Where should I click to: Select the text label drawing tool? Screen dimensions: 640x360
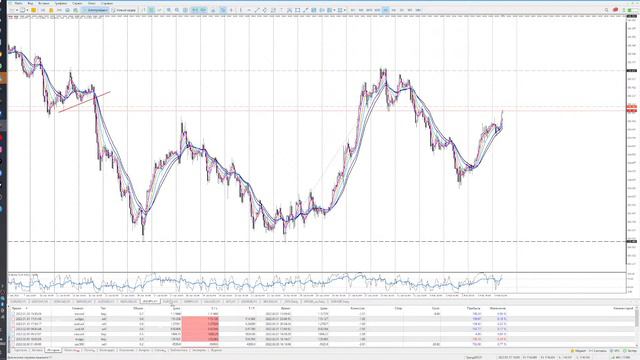[x=281, y=10]
